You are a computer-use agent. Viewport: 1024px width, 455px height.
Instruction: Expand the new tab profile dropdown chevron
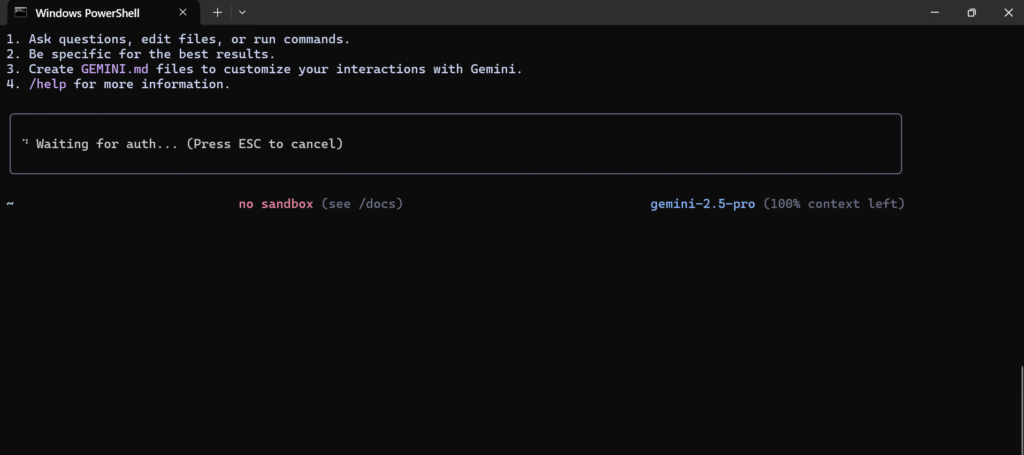[x=242, y=12]
